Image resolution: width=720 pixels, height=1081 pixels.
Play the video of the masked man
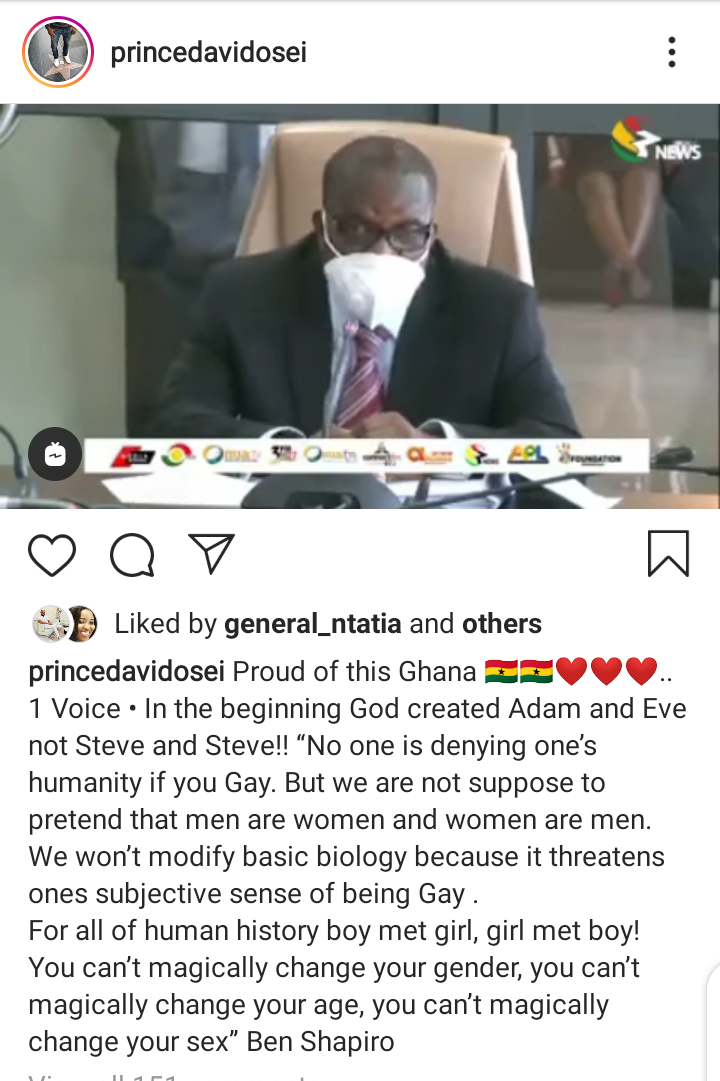360,306
